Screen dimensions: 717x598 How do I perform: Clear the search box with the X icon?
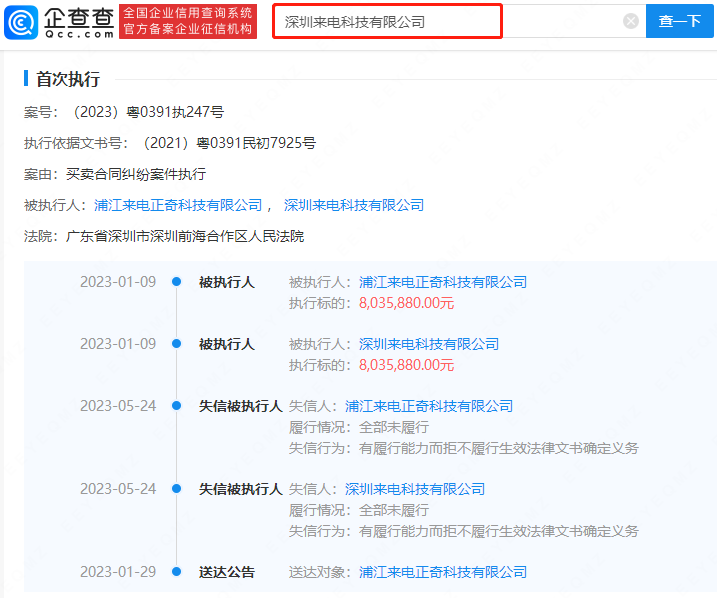pyautogui.click(x=631, y=21)
